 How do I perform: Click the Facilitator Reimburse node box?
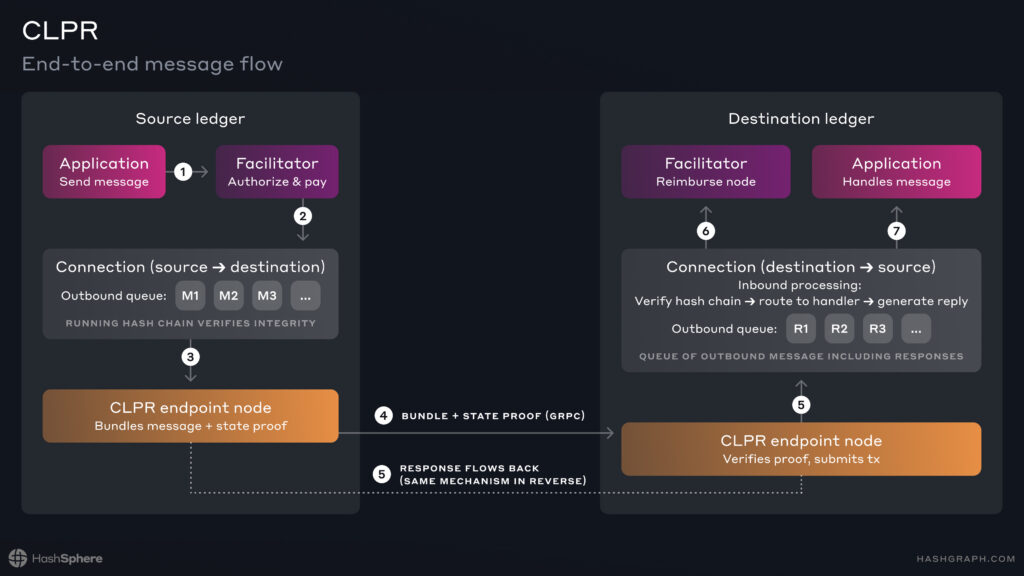(x=705, y=172)
